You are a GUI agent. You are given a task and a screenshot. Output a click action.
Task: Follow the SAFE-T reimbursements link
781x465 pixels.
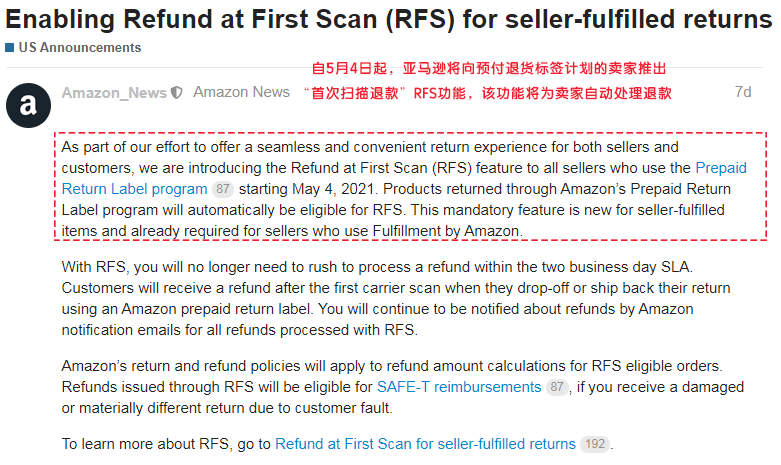coord(458,386)
